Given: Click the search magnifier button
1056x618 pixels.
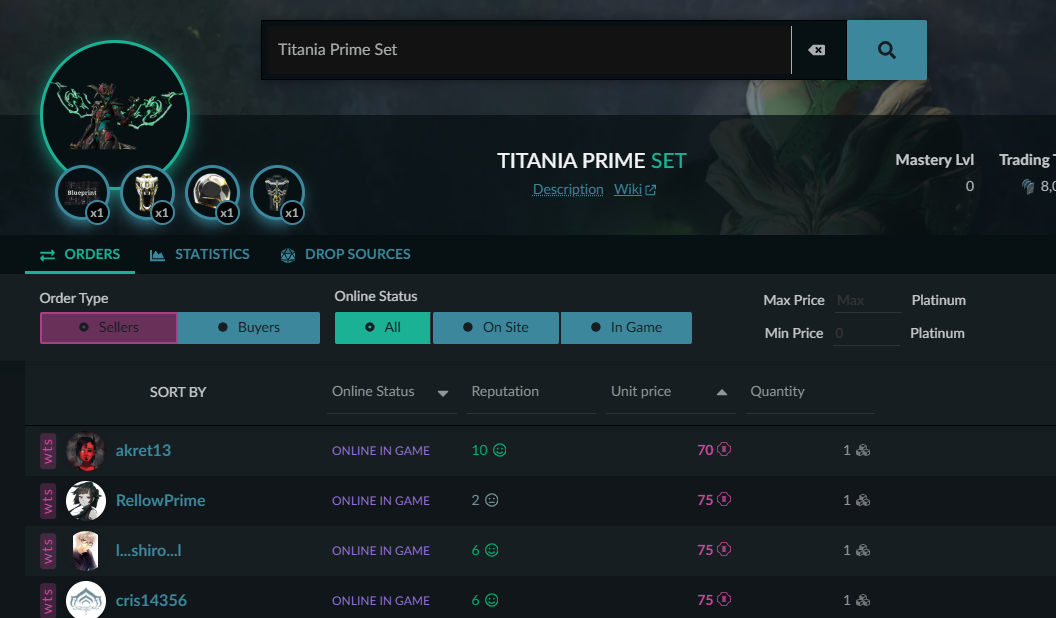Looking at the screenshot, I should click(886, 50).
